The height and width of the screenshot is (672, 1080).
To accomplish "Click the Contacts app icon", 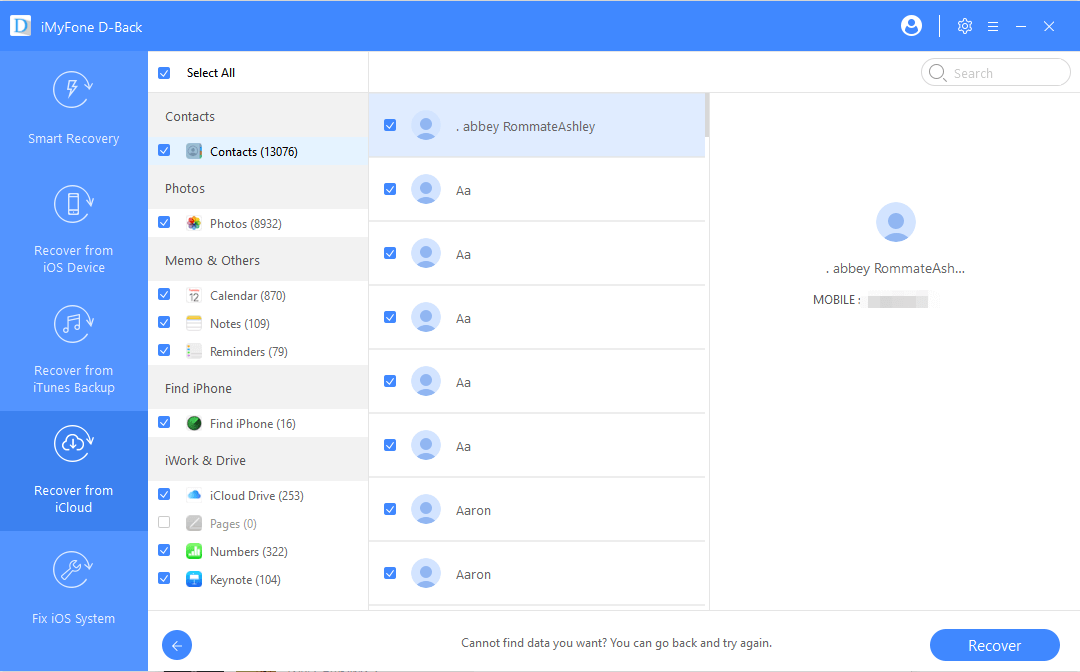I will pyautogui.click(x=194, y=151).
